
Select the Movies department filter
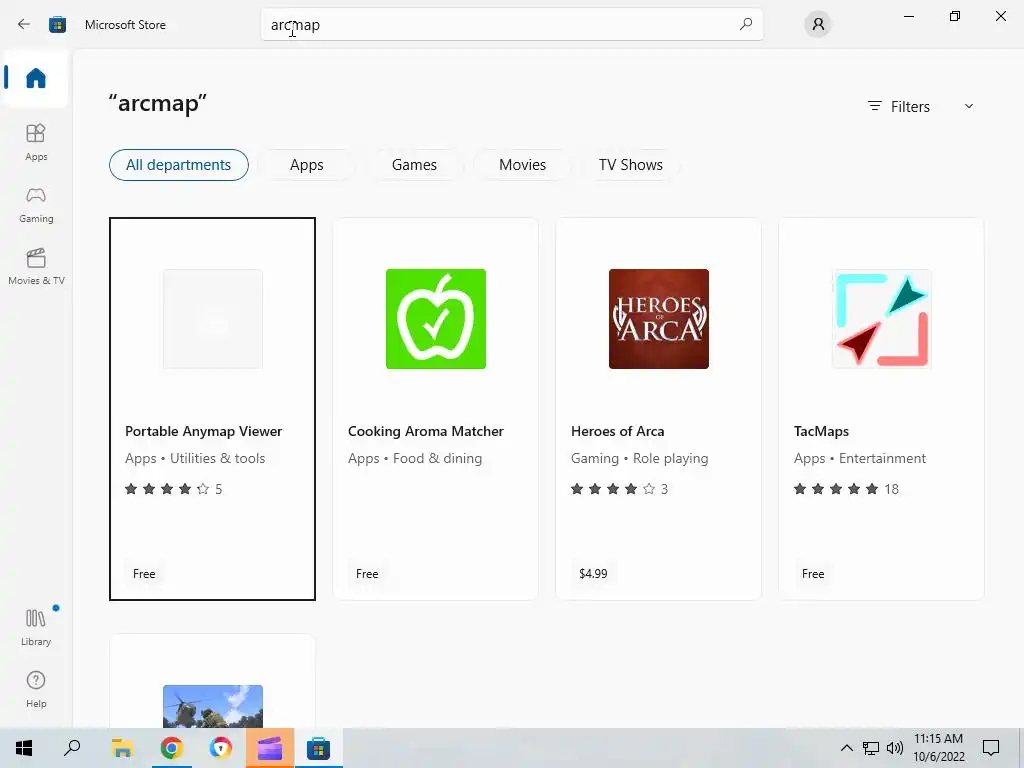(522, 165)
